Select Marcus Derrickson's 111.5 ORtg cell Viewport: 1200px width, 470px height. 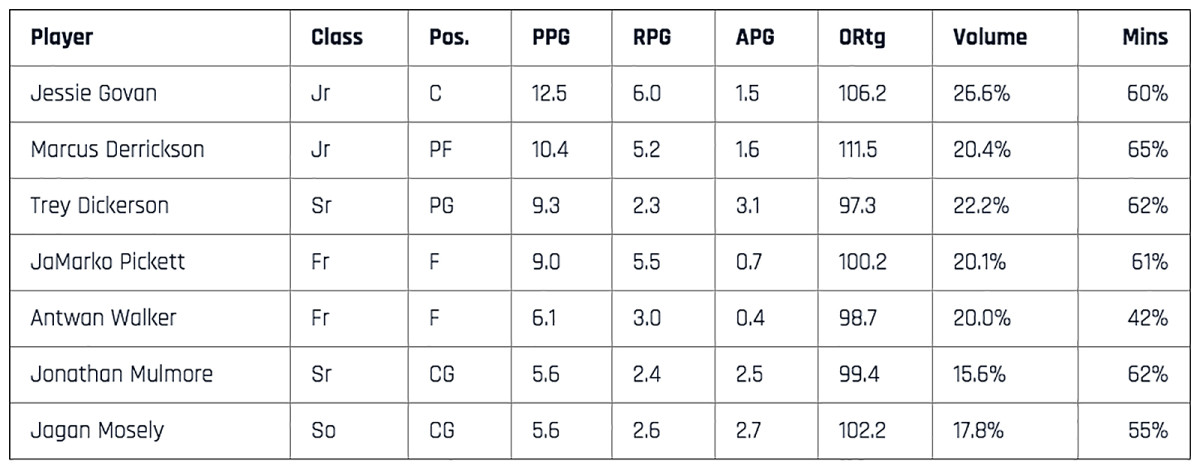click(x=862, y=150)
